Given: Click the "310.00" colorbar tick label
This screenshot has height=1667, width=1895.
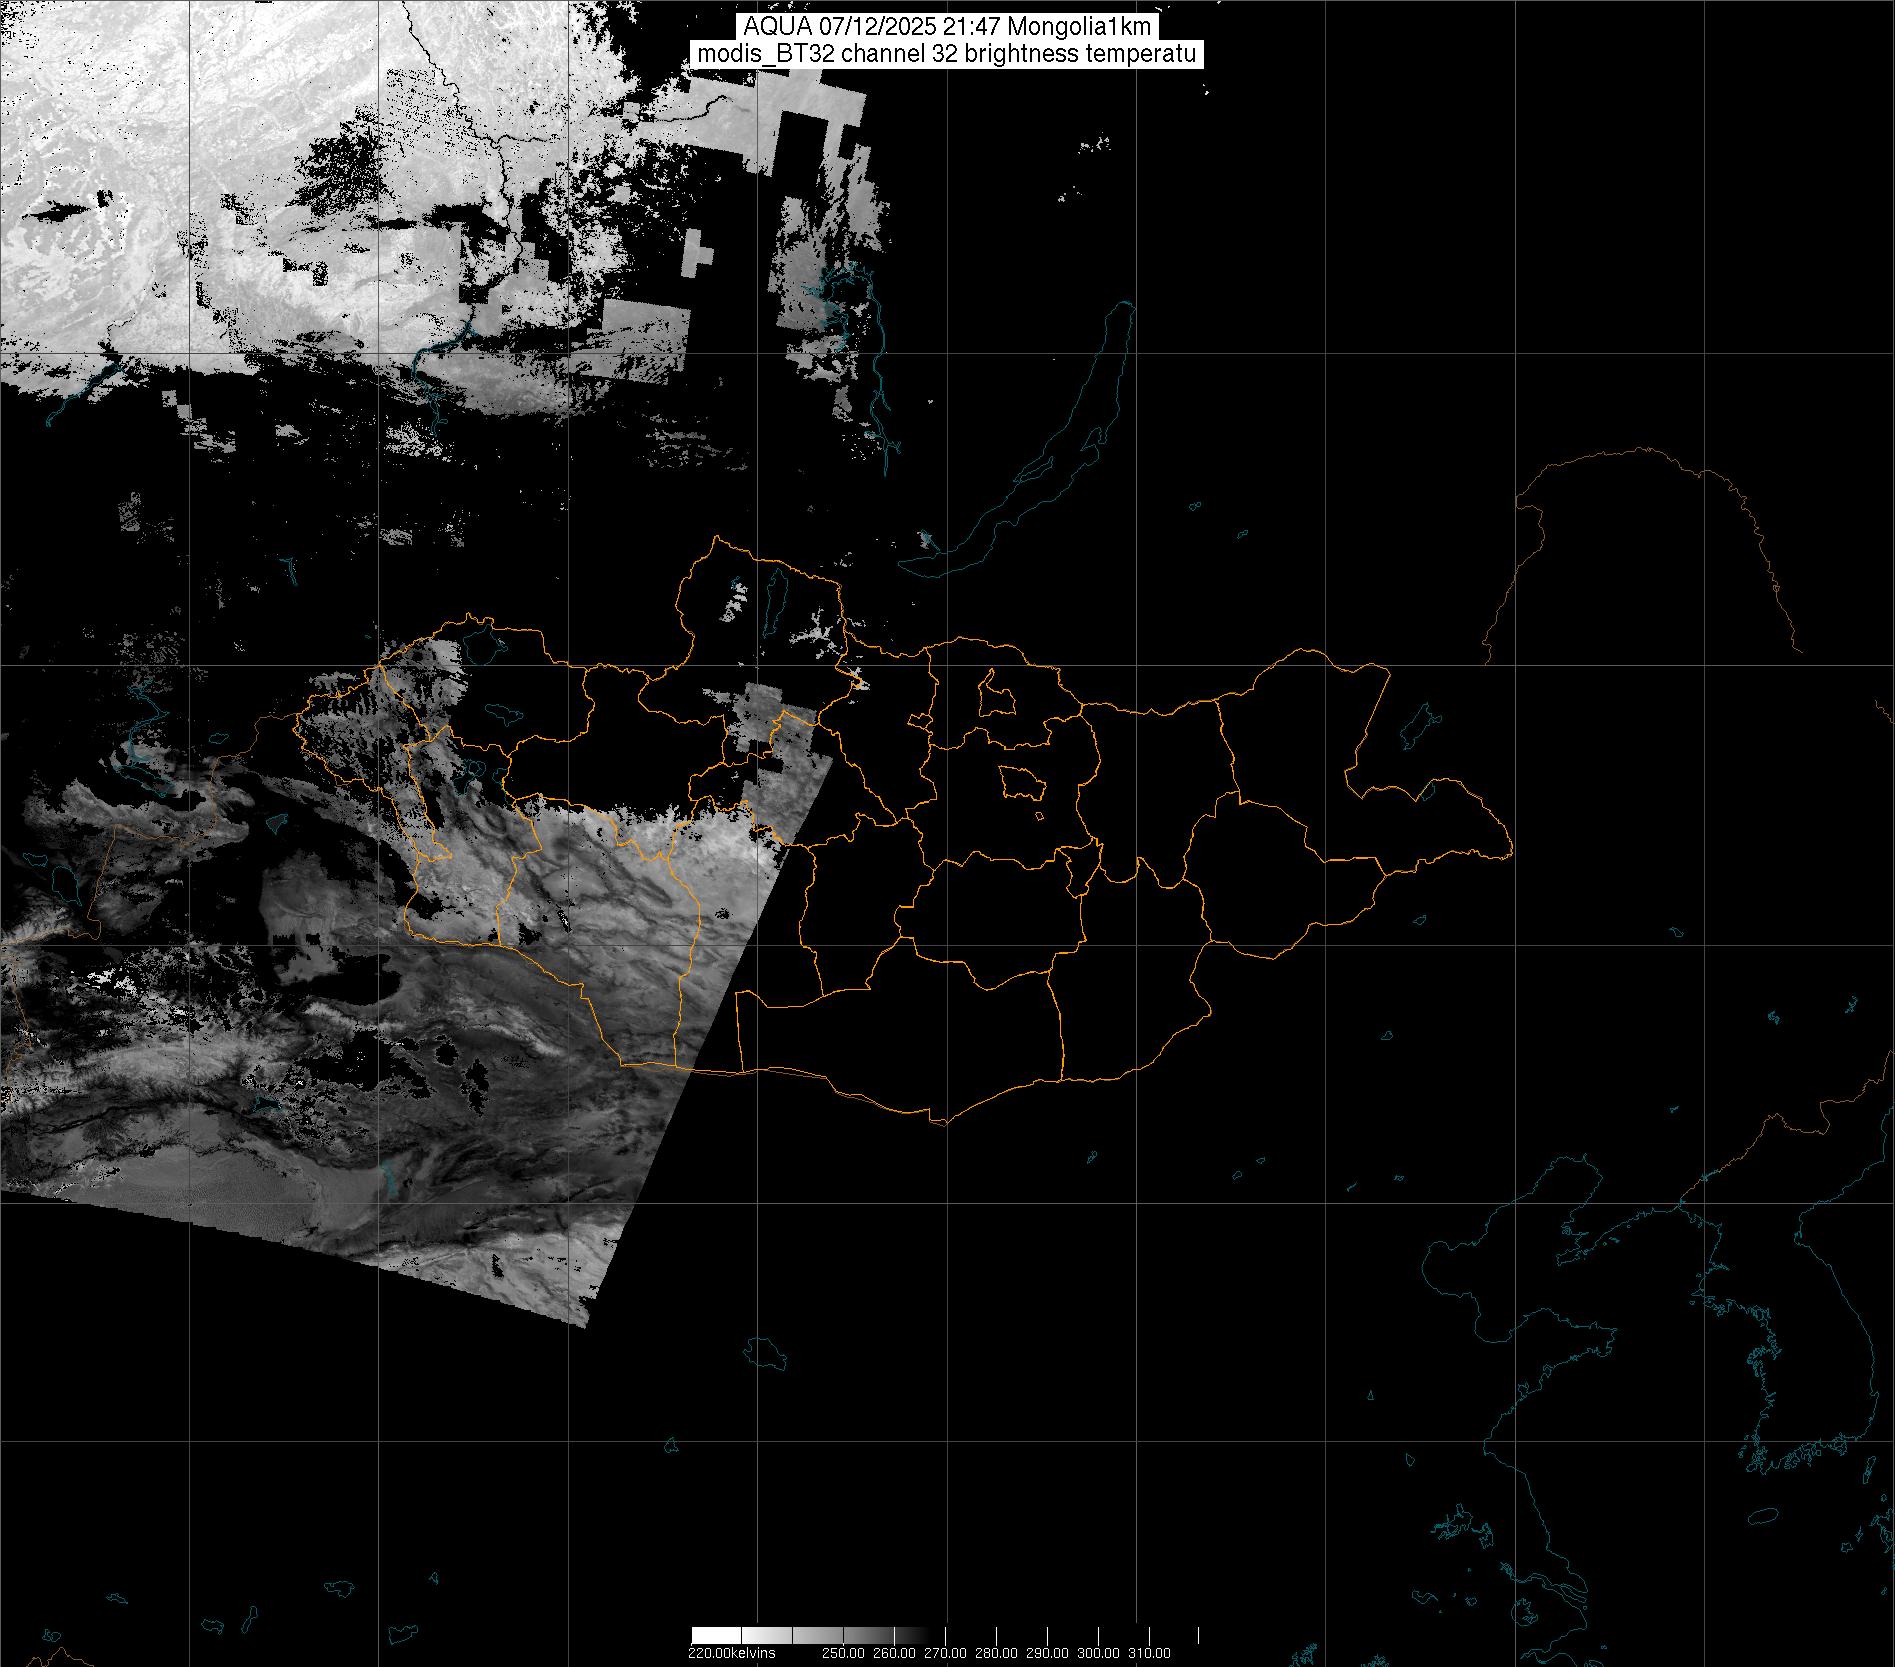Looking at the screenshot, I should [x=1150, y=1652].
